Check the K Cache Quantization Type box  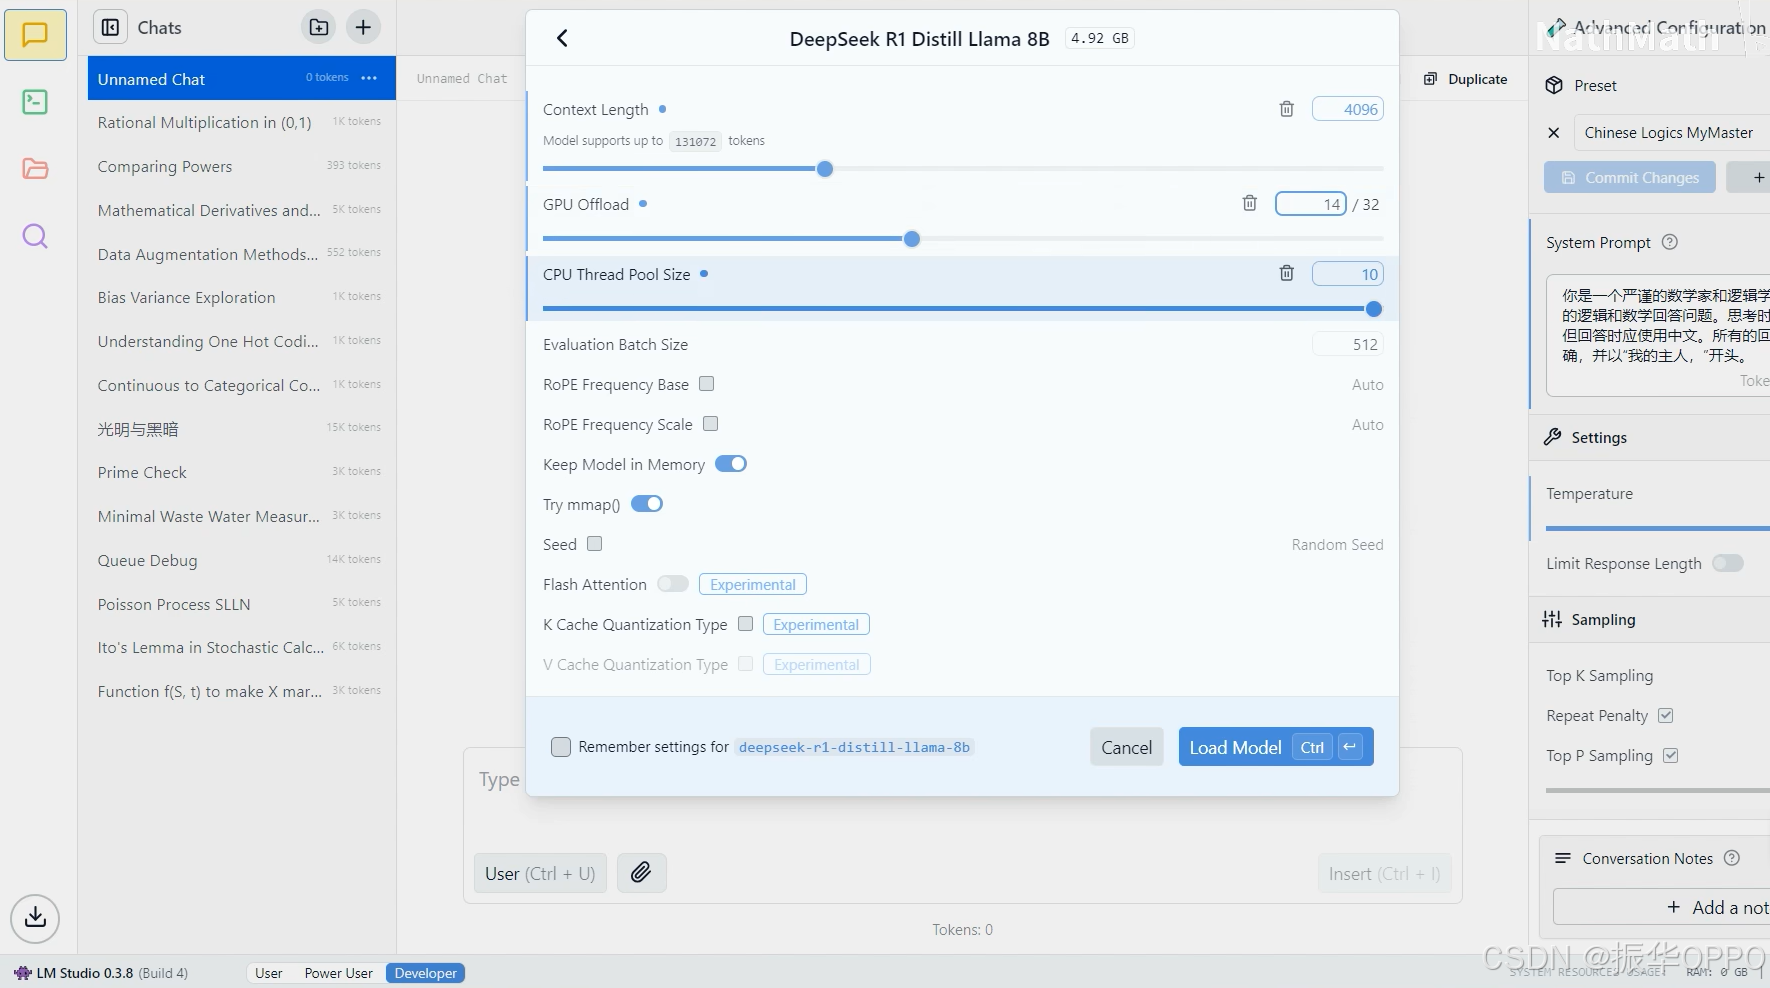[745, 624]
